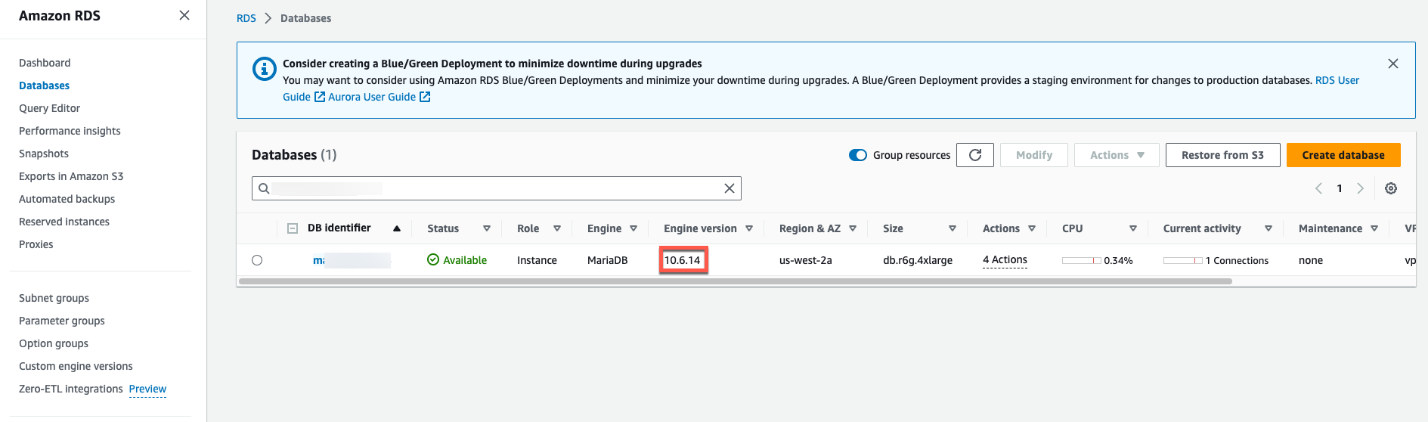Sort table by Size column

click(952, 228)
